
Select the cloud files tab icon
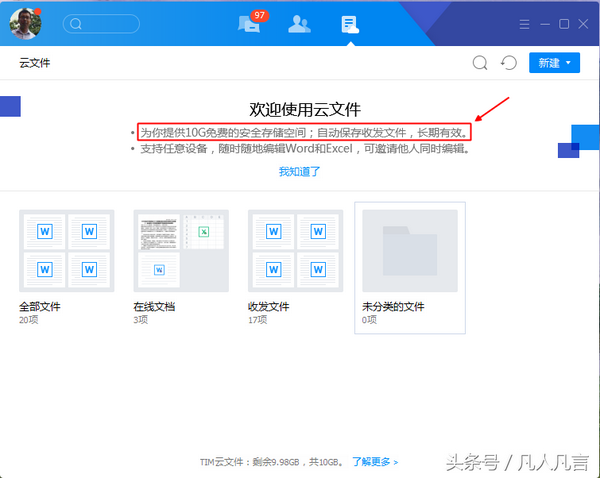point(350,24)
